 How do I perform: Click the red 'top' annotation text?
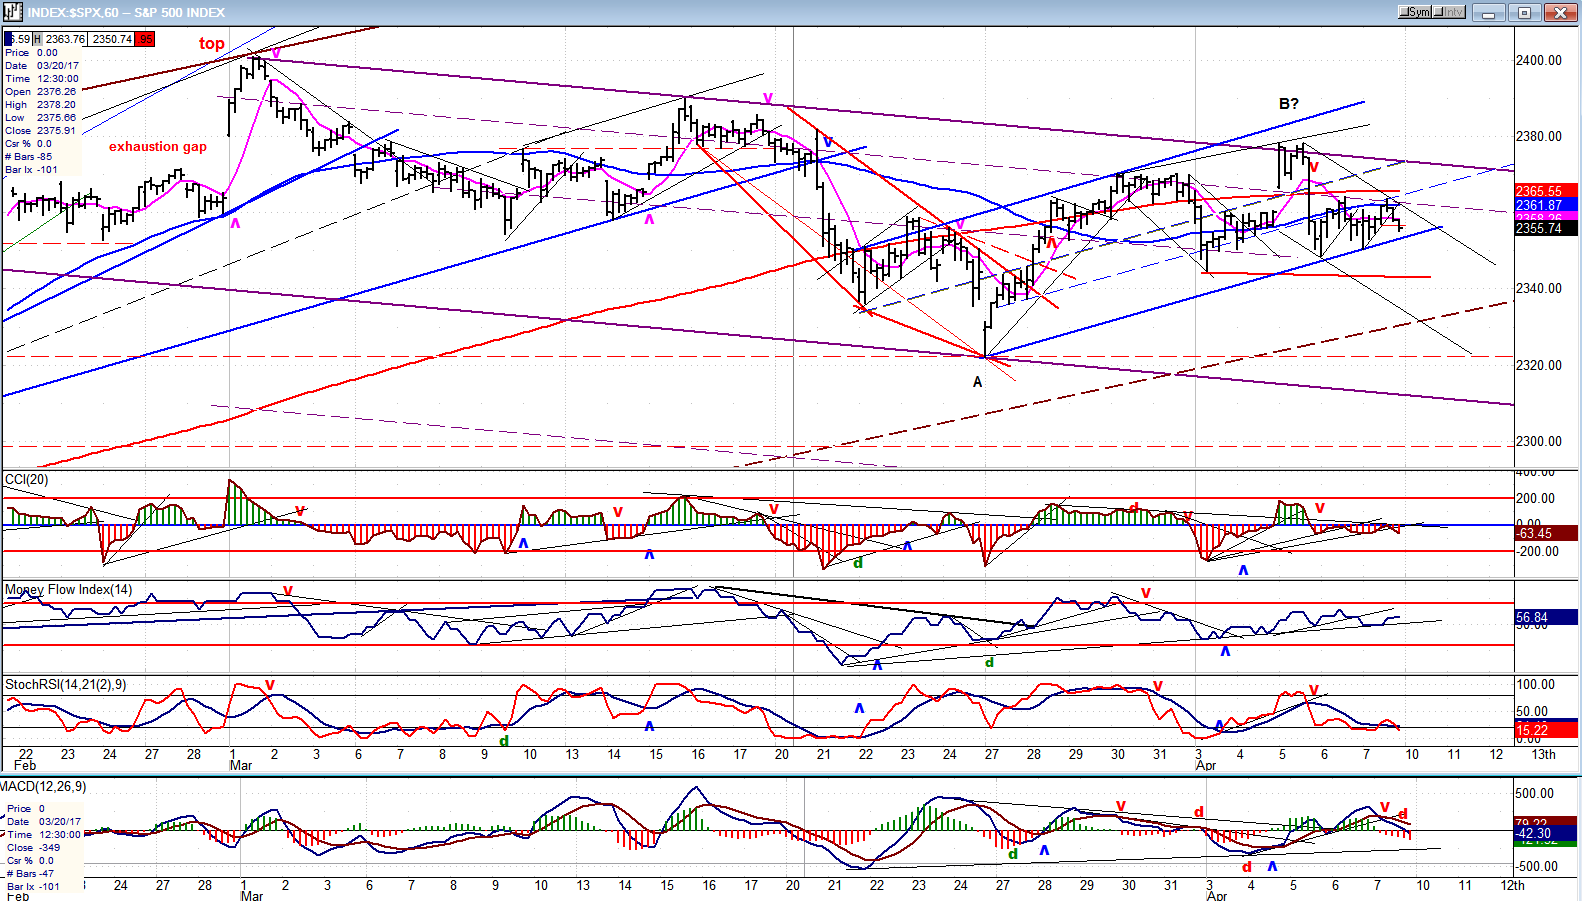(211, 43)
